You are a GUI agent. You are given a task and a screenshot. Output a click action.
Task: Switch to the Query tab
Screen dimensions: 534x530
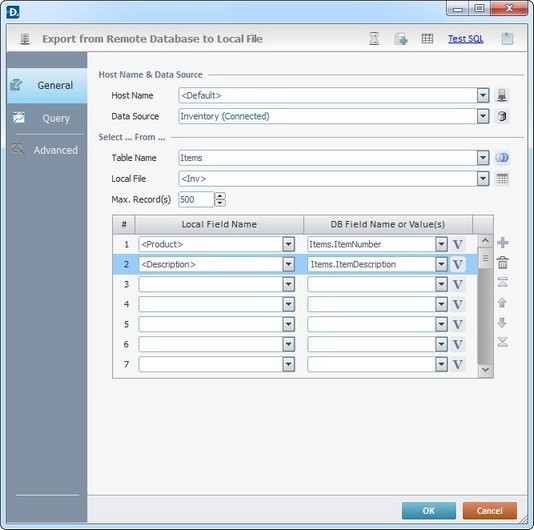47,118
